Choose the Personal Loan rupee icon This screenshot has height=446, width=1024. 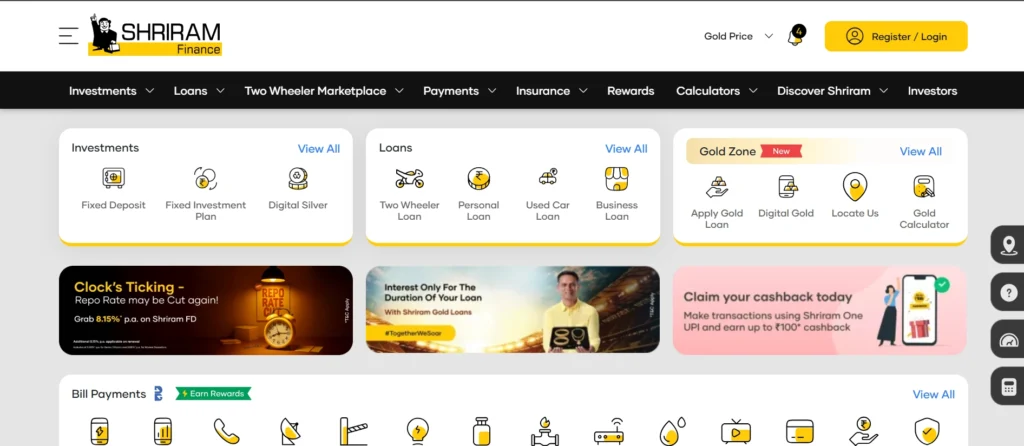click(478, 179)
